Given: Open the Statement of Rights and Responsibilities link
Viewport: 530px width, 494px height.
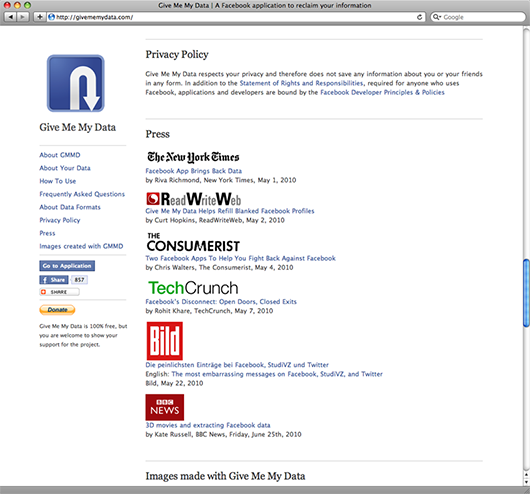Looking at the screenshot, I should click(302, 83).
